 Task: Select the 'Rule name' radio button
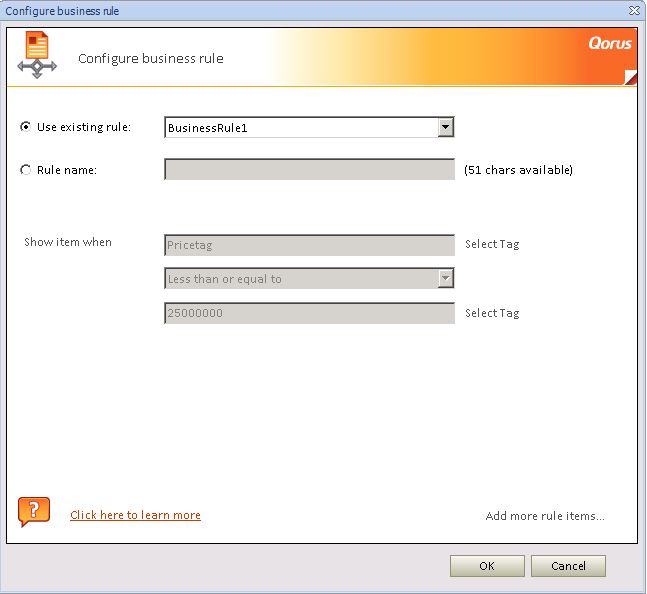[x=26, y=170]
